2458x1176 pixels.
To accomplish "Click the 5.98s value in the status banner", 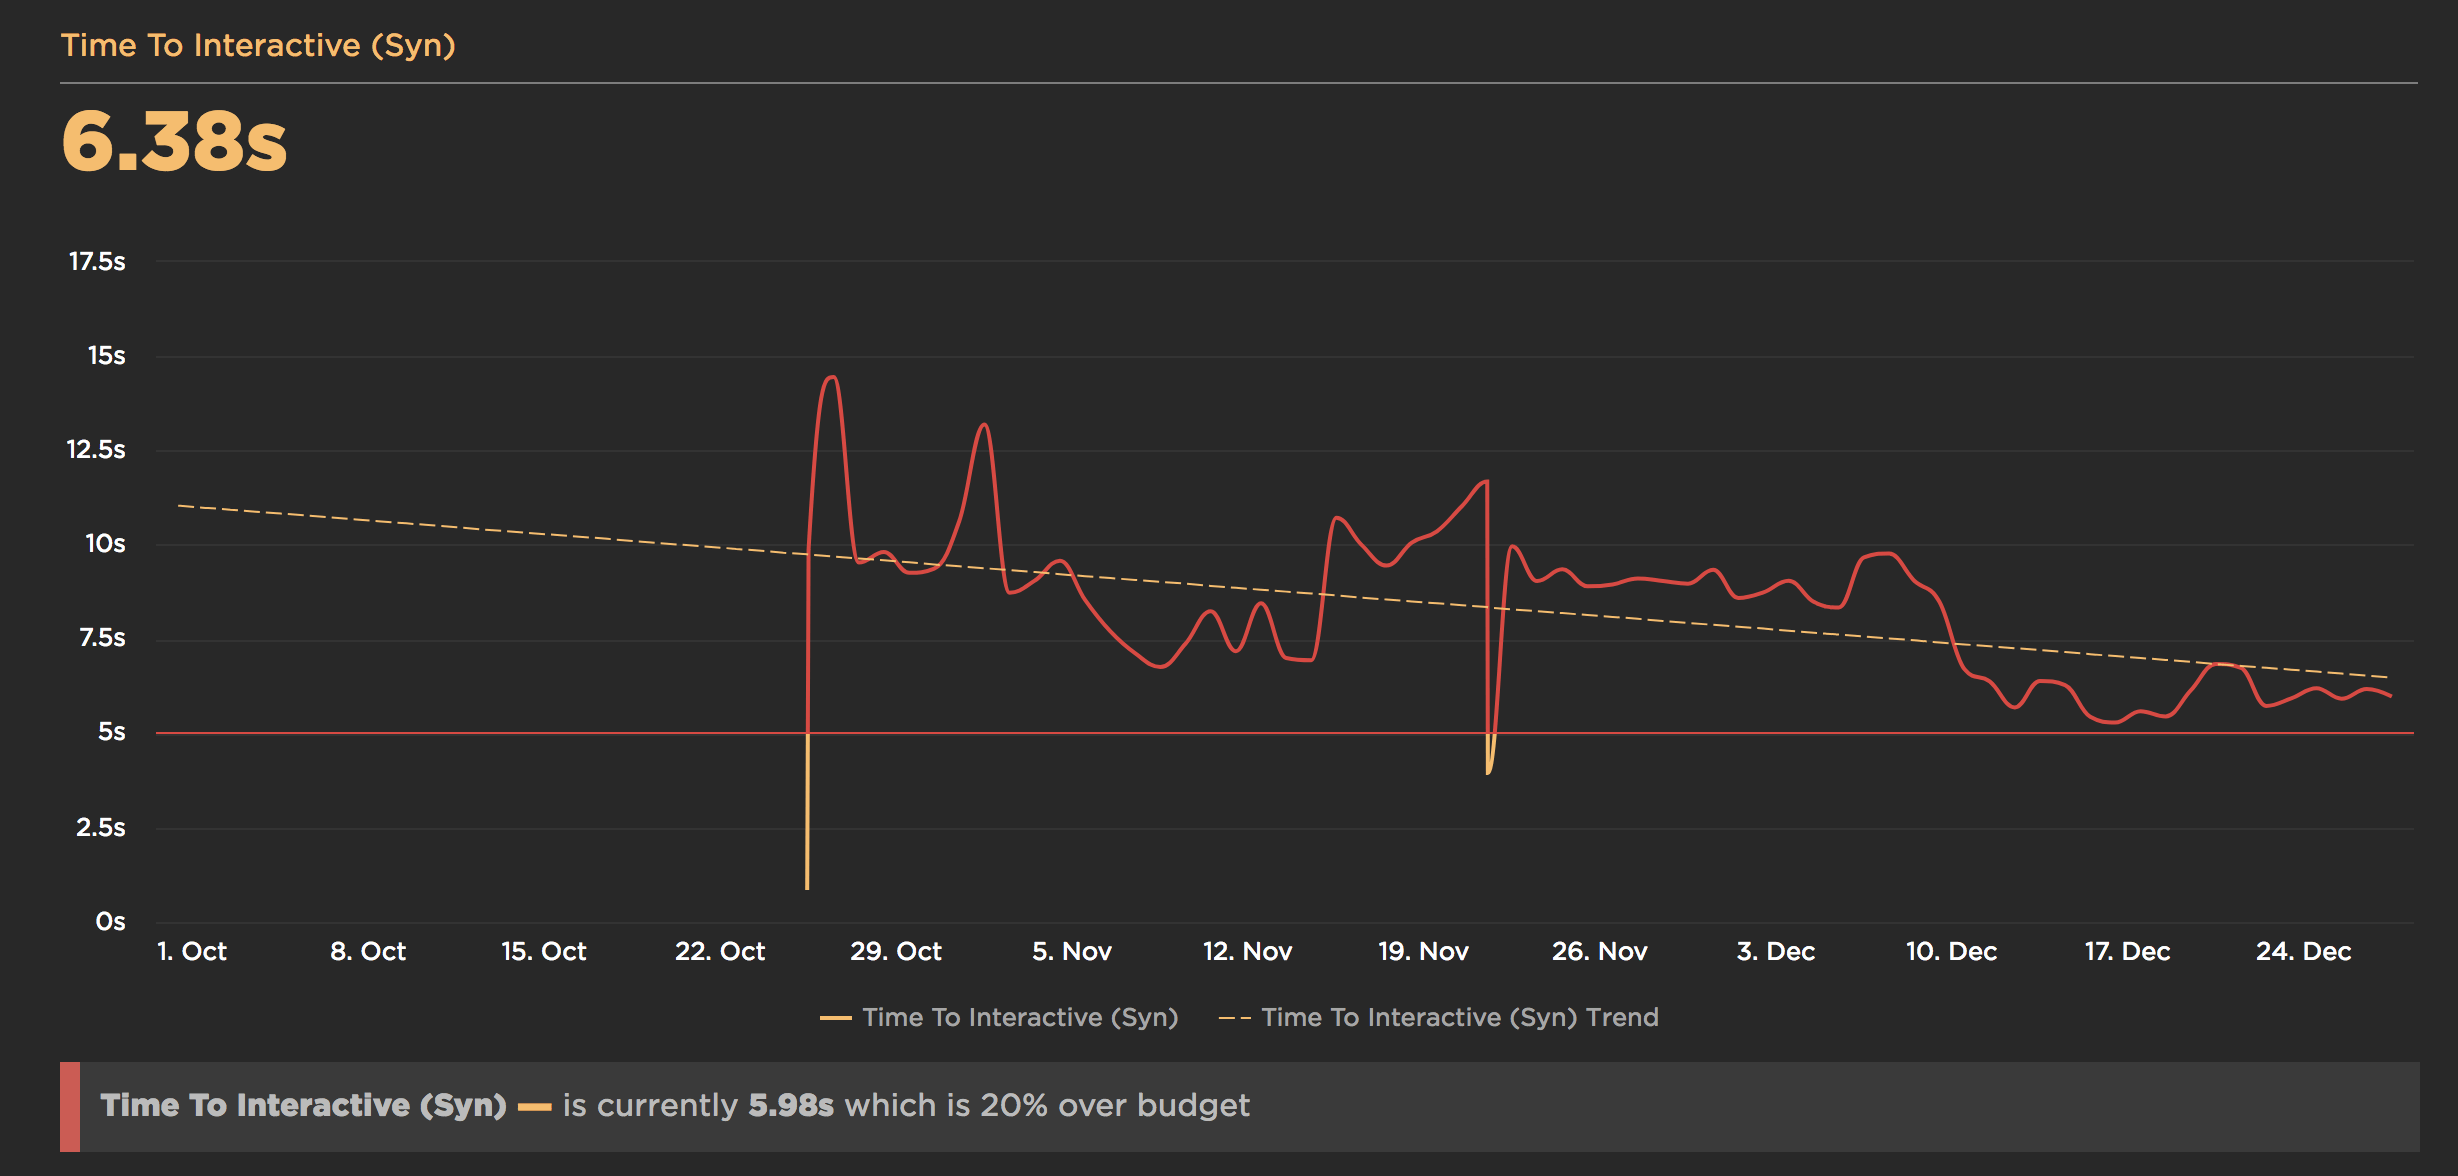I will (791, 1106).
